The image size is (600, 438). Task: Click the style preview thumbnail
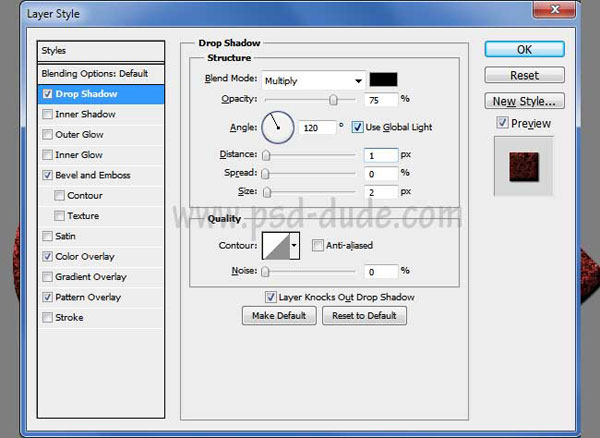[x=523, y=166]
